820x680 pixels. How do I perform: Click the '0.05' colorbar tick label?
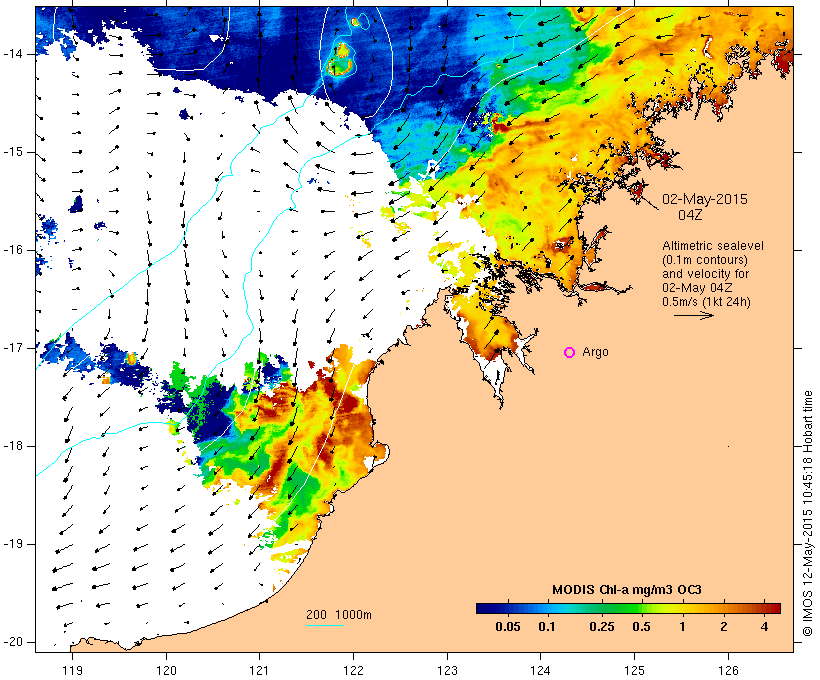click(x=507, y=627)
